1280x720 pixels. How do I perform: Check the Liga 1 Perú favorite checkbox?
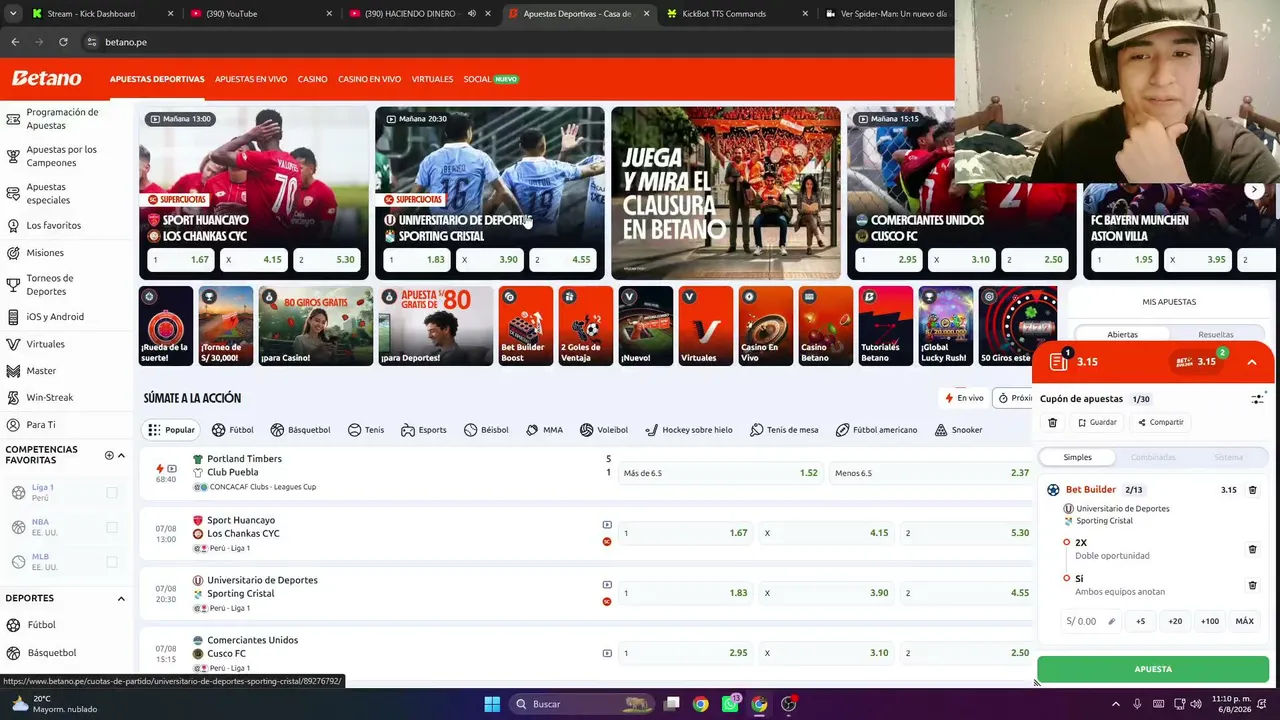[x=112, y=492]
